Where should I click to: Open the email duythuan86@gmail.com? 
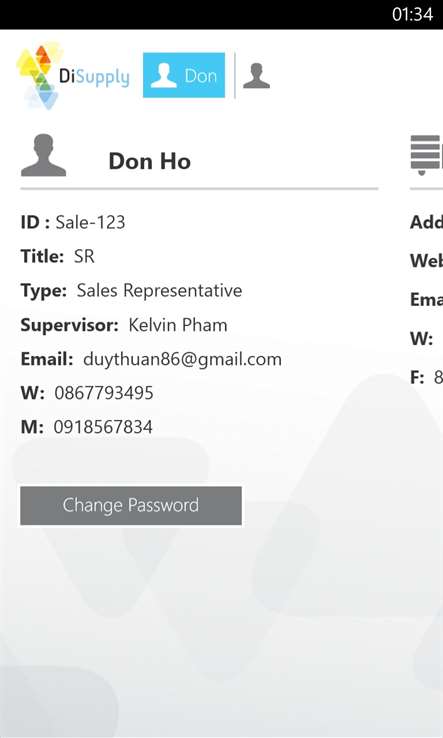[x=182, y=359]
